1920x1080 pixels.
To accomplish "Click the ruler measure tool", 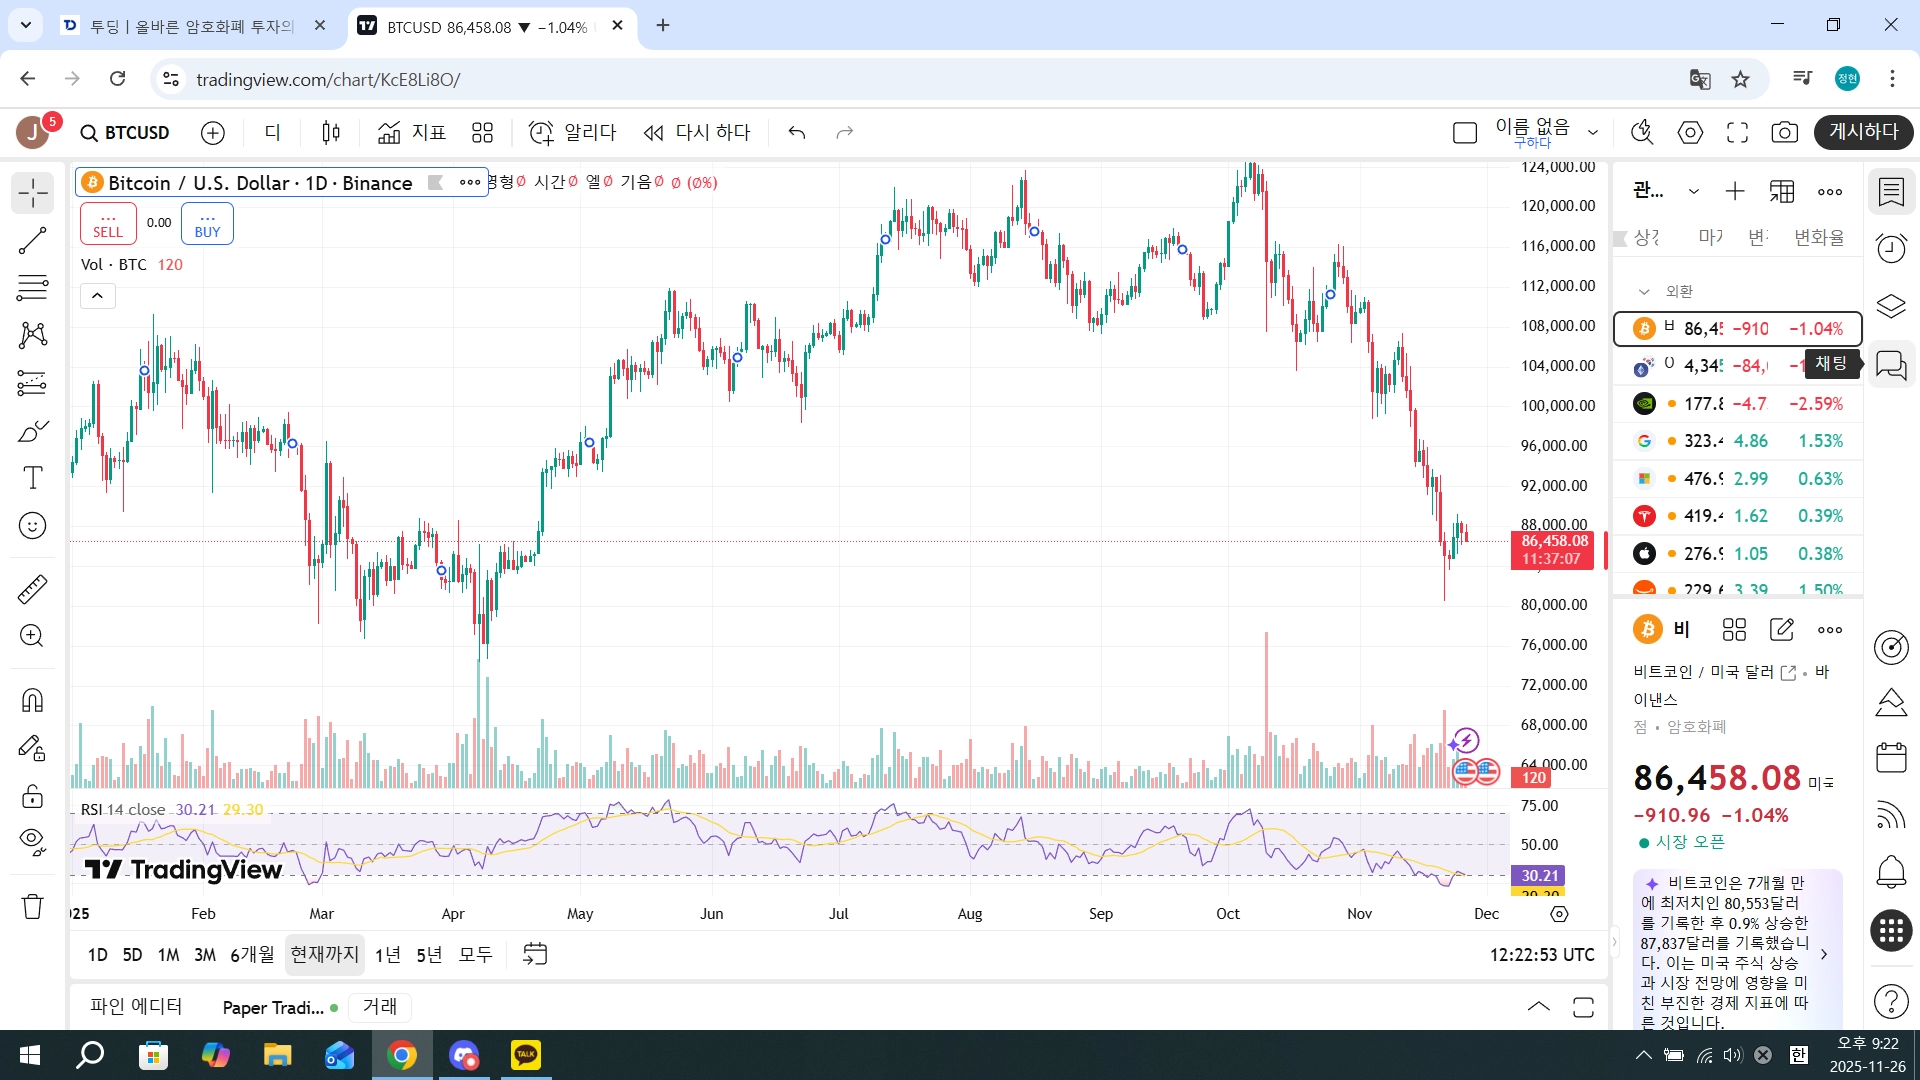I will click(32, 589).
